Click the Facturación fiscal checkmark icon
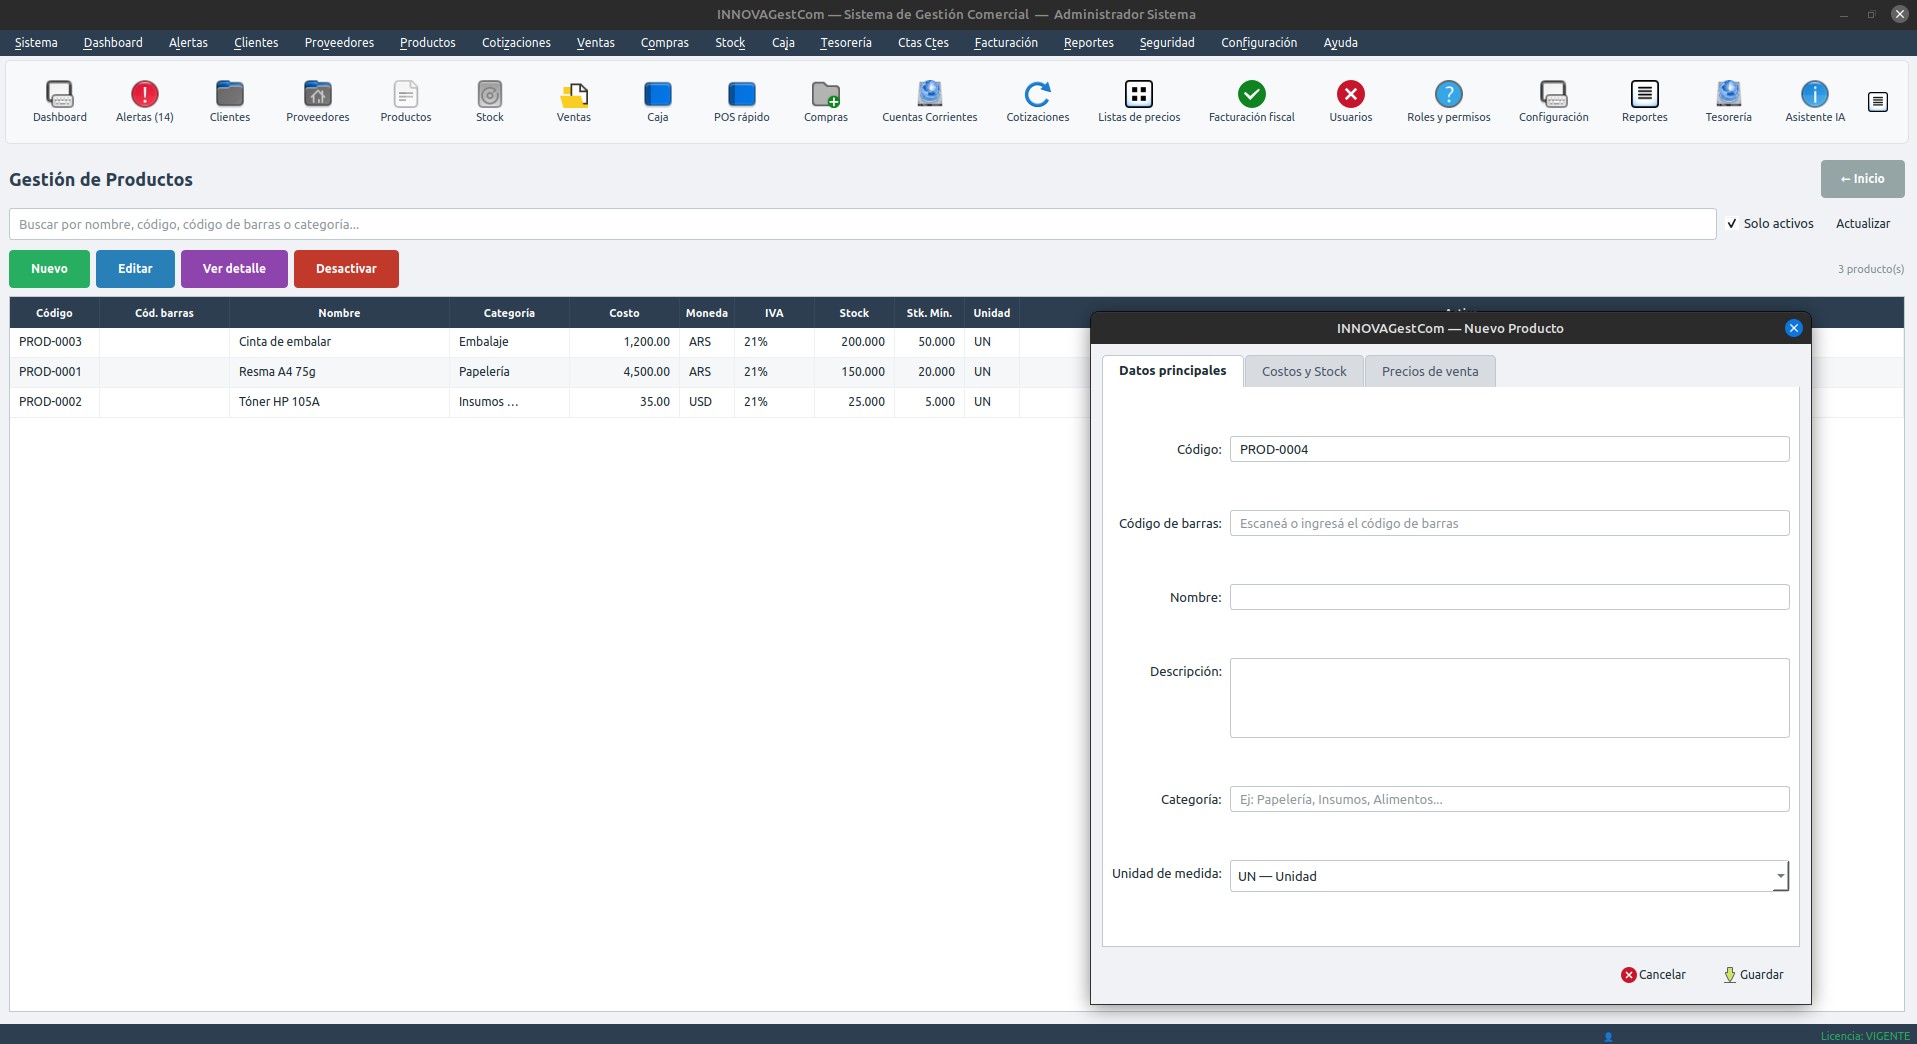Image resolution: width=1917 pixels, height=1044 pixels. 1251,95
